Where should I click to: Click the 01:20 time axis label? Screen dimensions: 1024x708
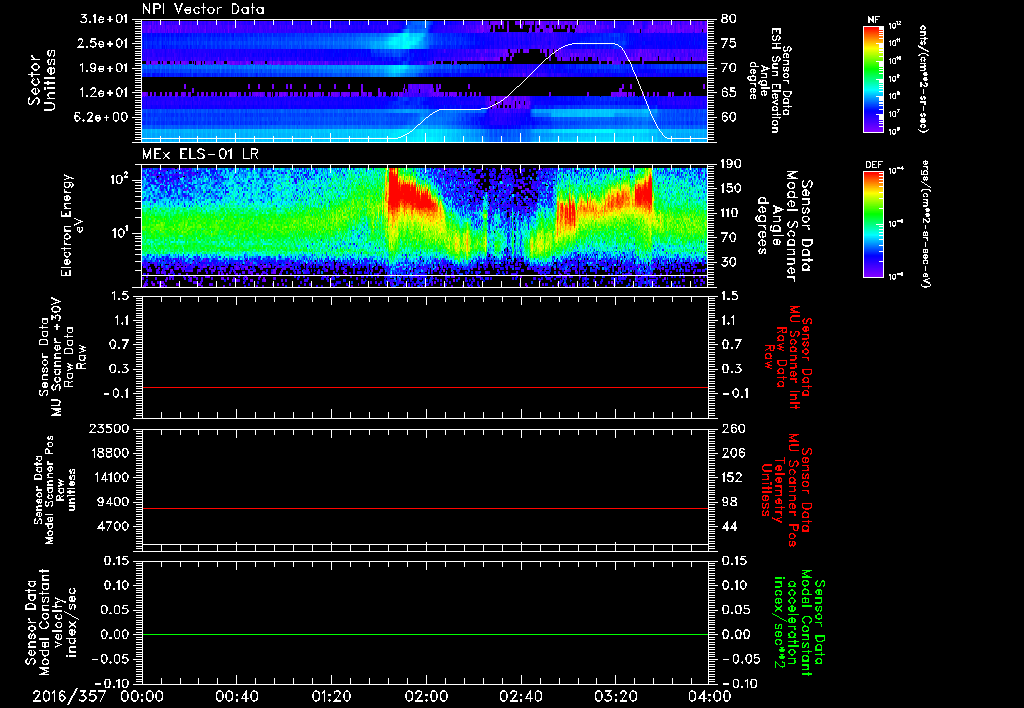(331, 696)
